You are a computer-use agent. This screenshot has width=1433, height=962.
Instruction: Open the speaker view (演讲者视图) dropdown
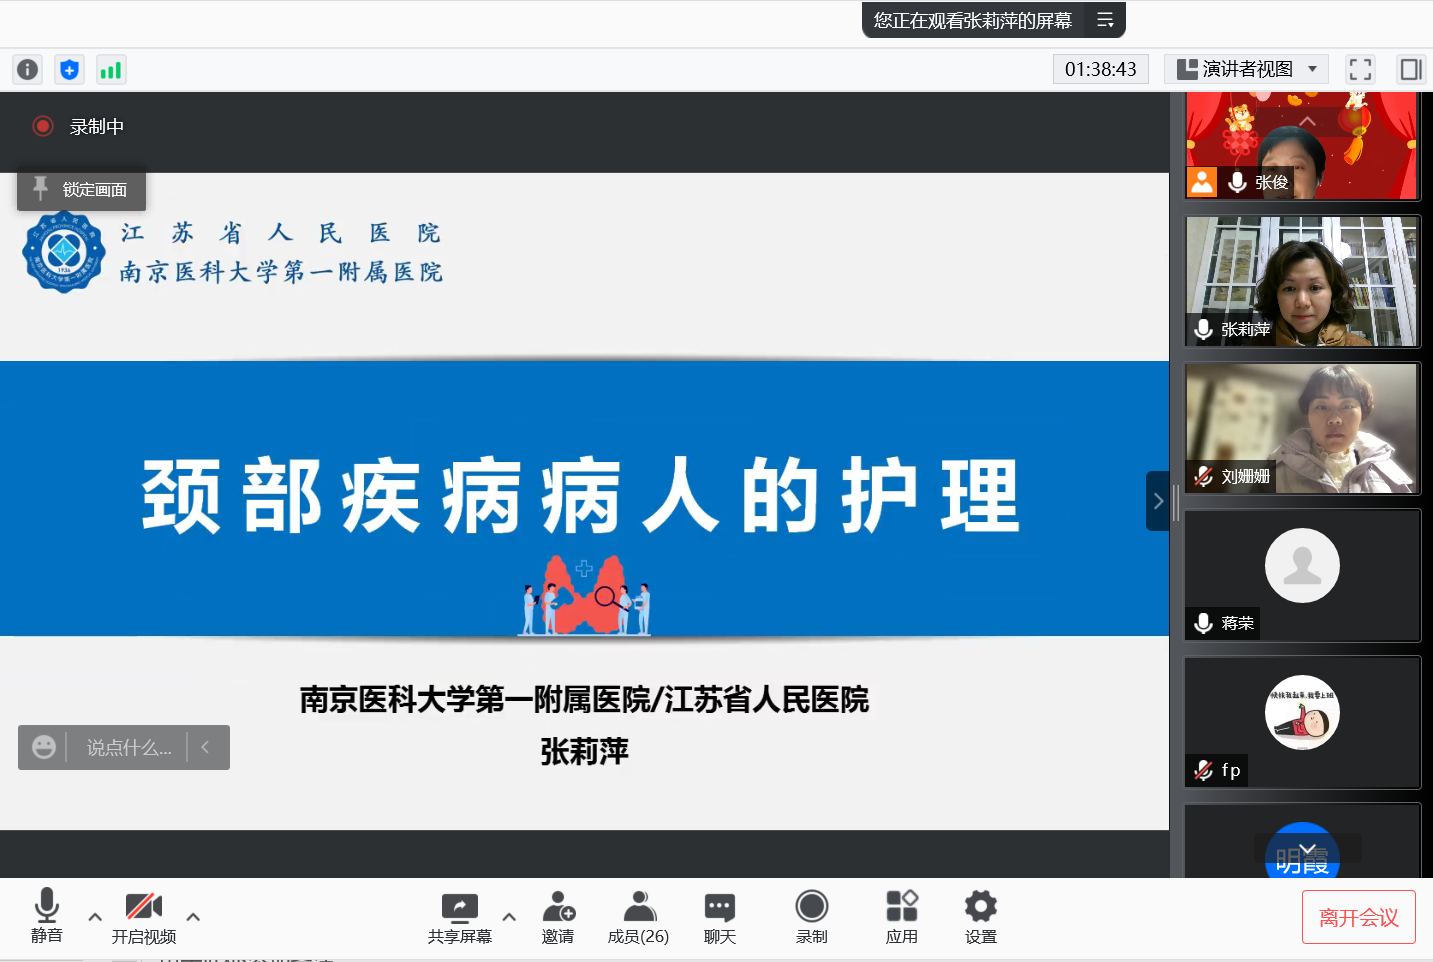click(1247, 69)
